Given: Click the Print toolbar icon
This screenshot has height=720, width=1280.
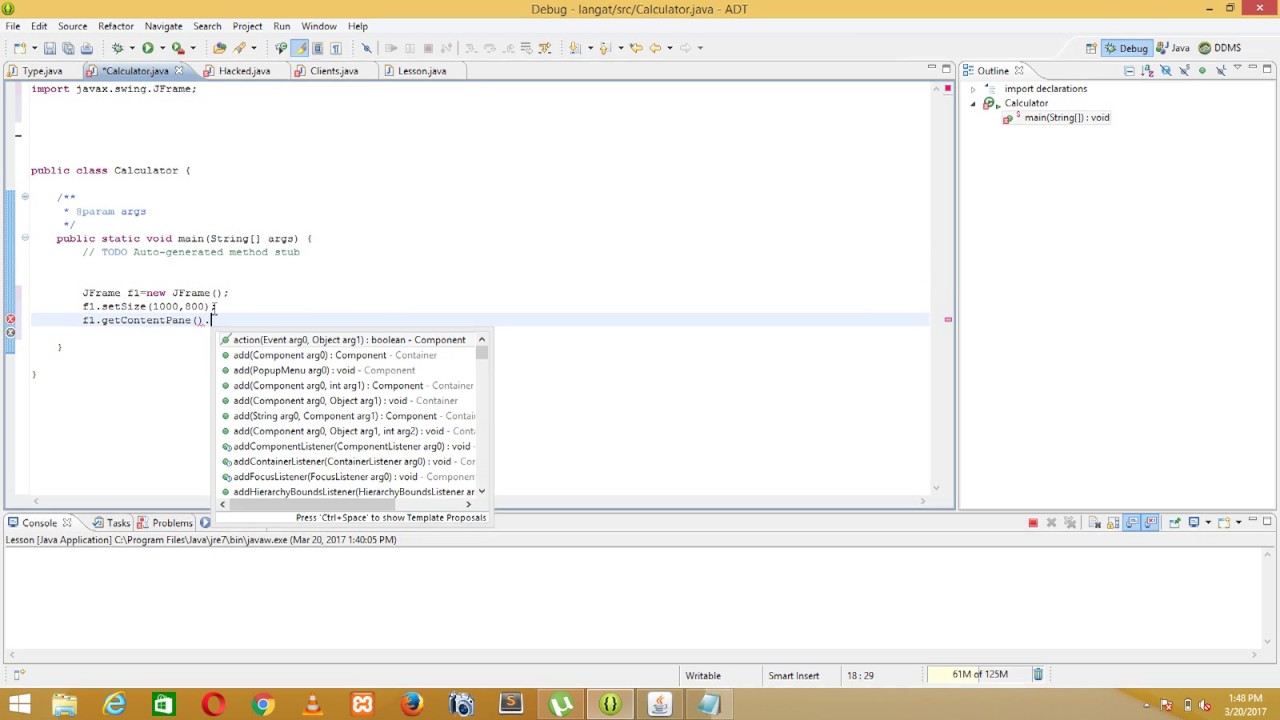Looking at the screenshot, I should (86, 48).
